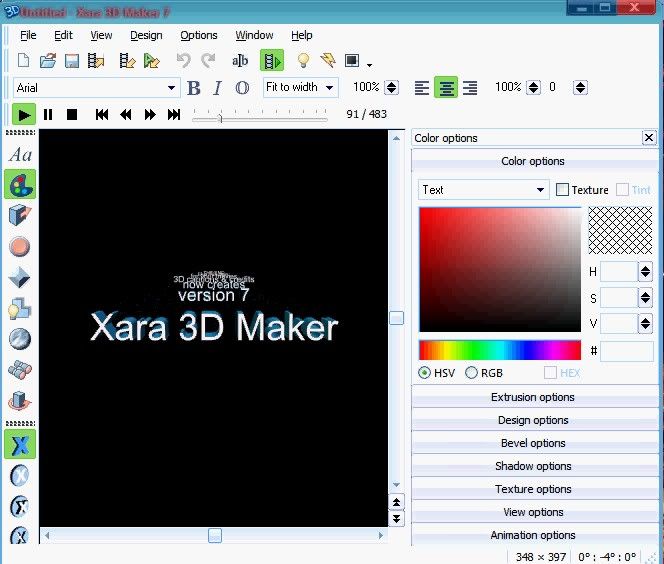Expand the Texture options section

[535, 489]
